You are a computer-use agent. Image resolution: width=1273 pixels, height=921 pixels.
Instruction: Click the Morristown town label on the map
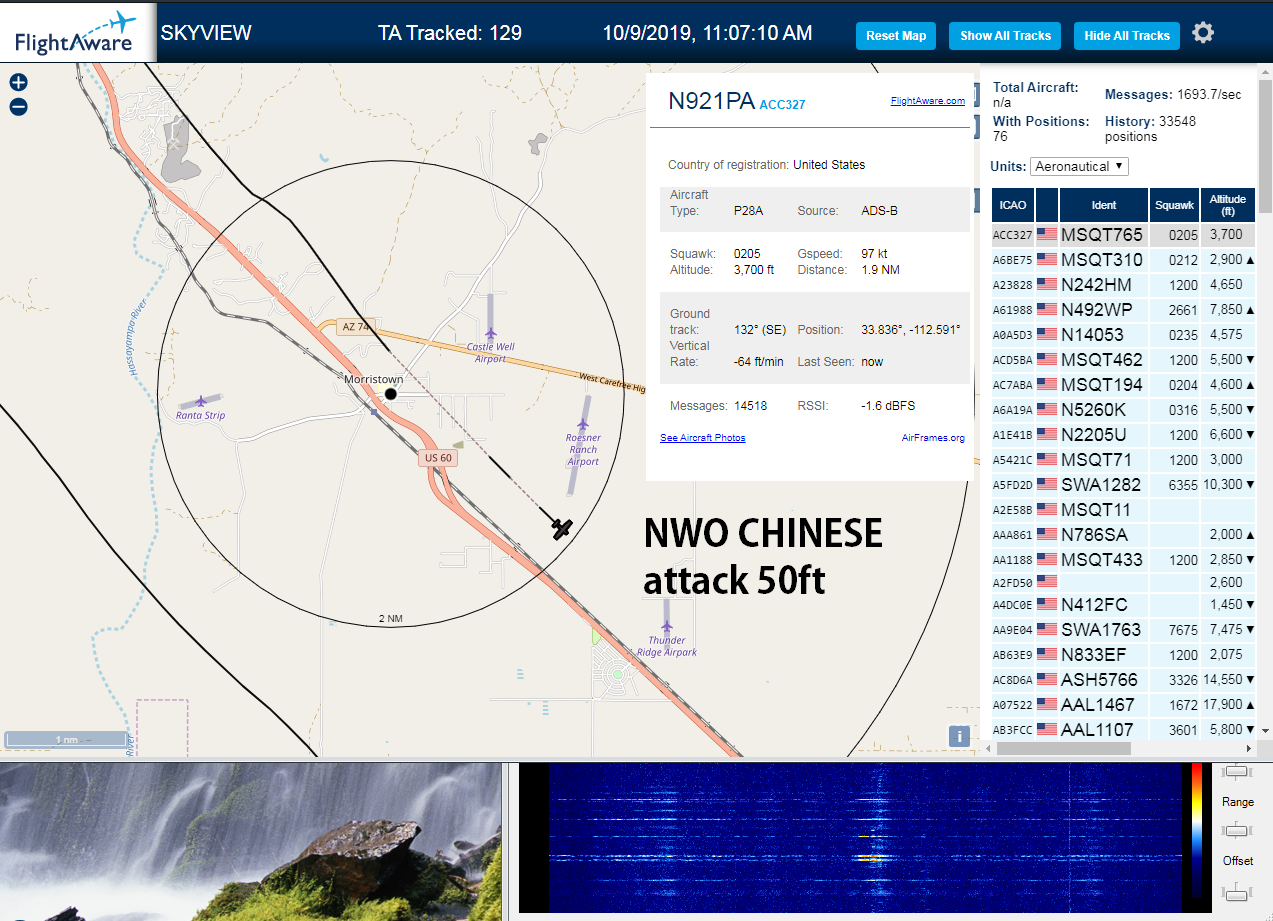(x=373, y=380)
